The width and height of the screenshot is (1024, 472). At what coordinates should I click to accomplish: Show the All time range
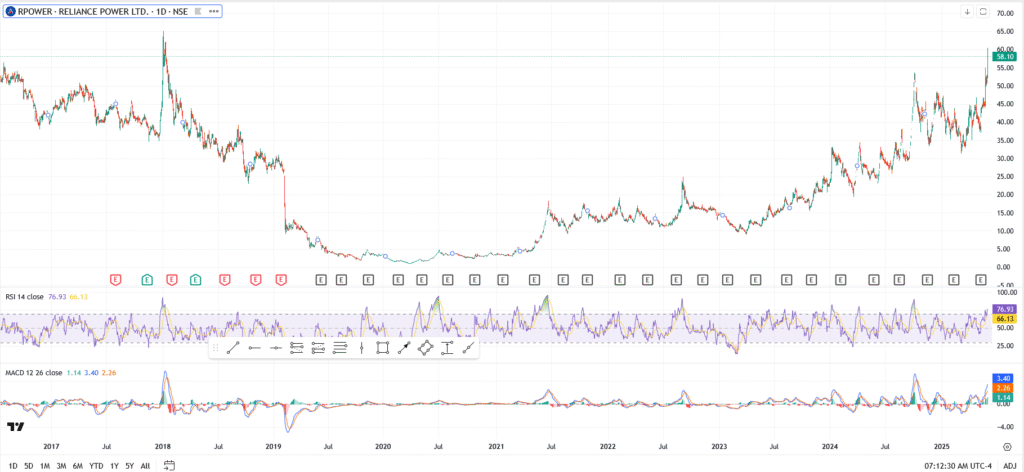pyautogui.click(x=145, y=465)
